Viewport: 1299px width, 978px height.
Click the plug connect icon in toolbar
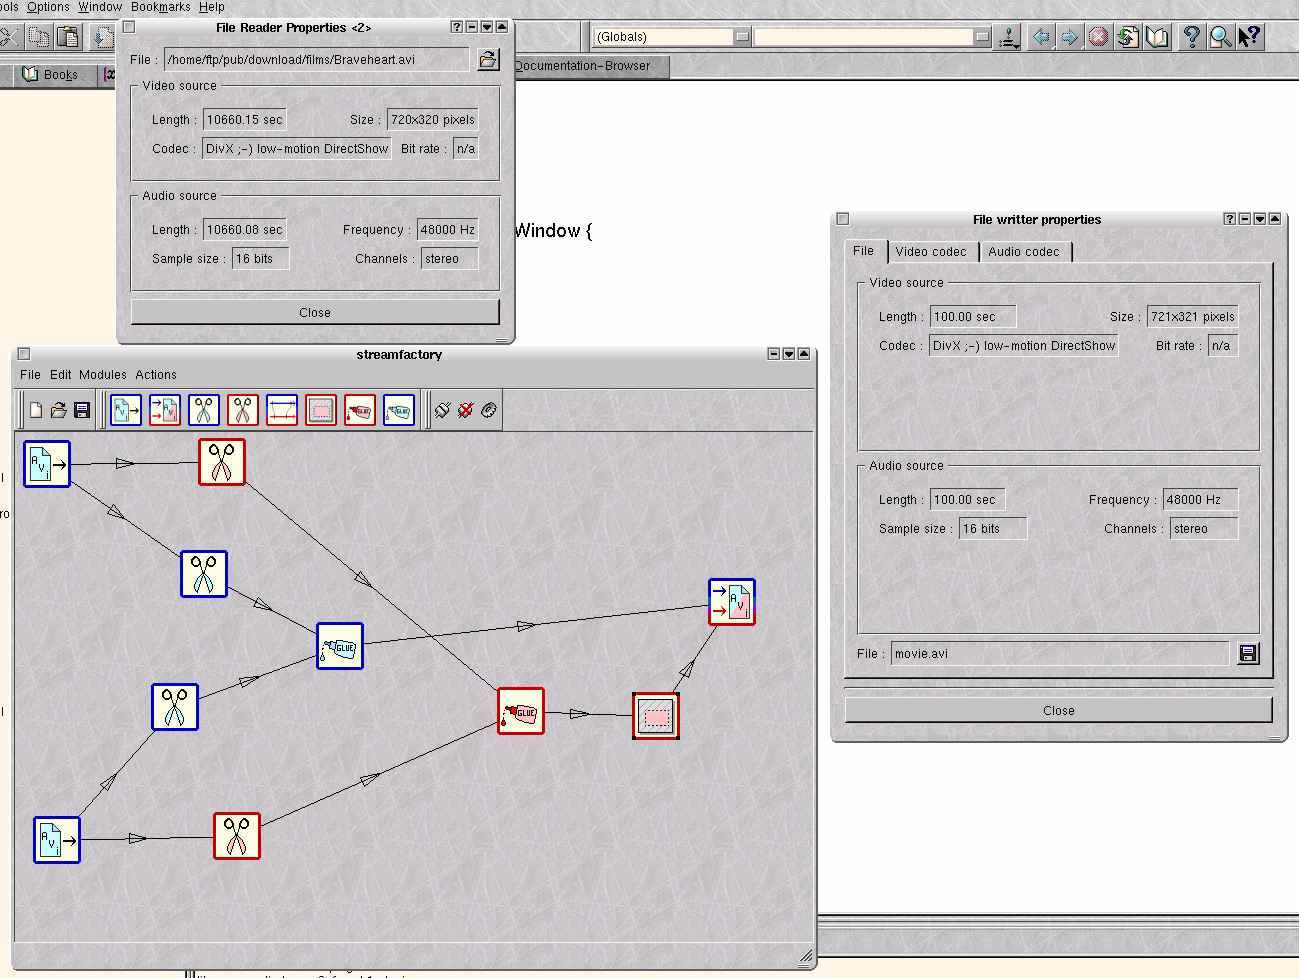point(443,410)
